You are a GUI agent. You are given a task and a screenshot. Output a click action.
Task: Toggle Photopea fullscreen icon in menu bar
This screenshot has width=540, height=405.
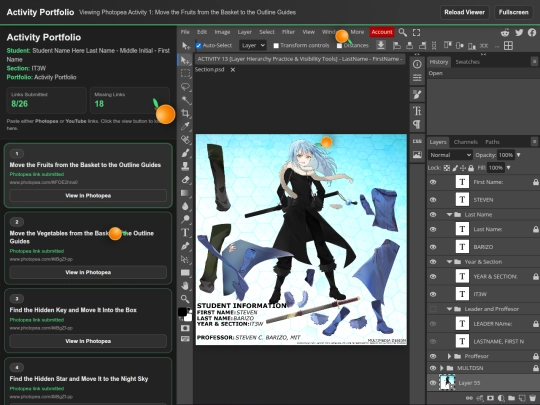pyautogui.click(x=416, y=32)
